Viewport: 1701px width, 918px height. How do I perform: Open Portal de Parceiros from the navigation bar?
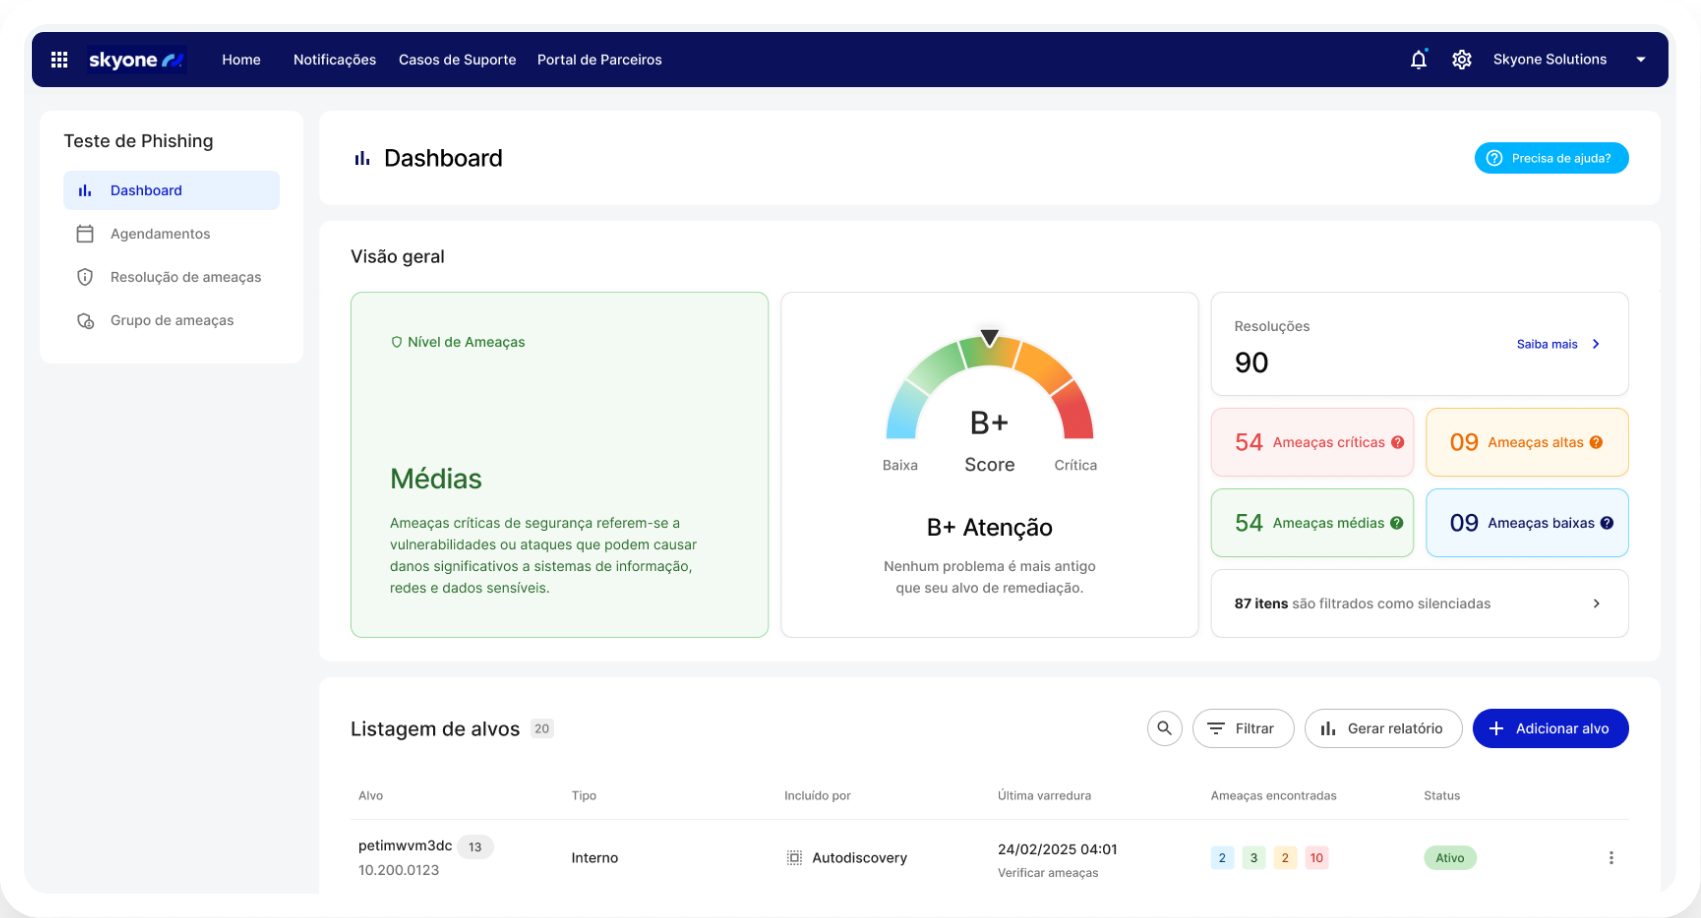(599, 59)
